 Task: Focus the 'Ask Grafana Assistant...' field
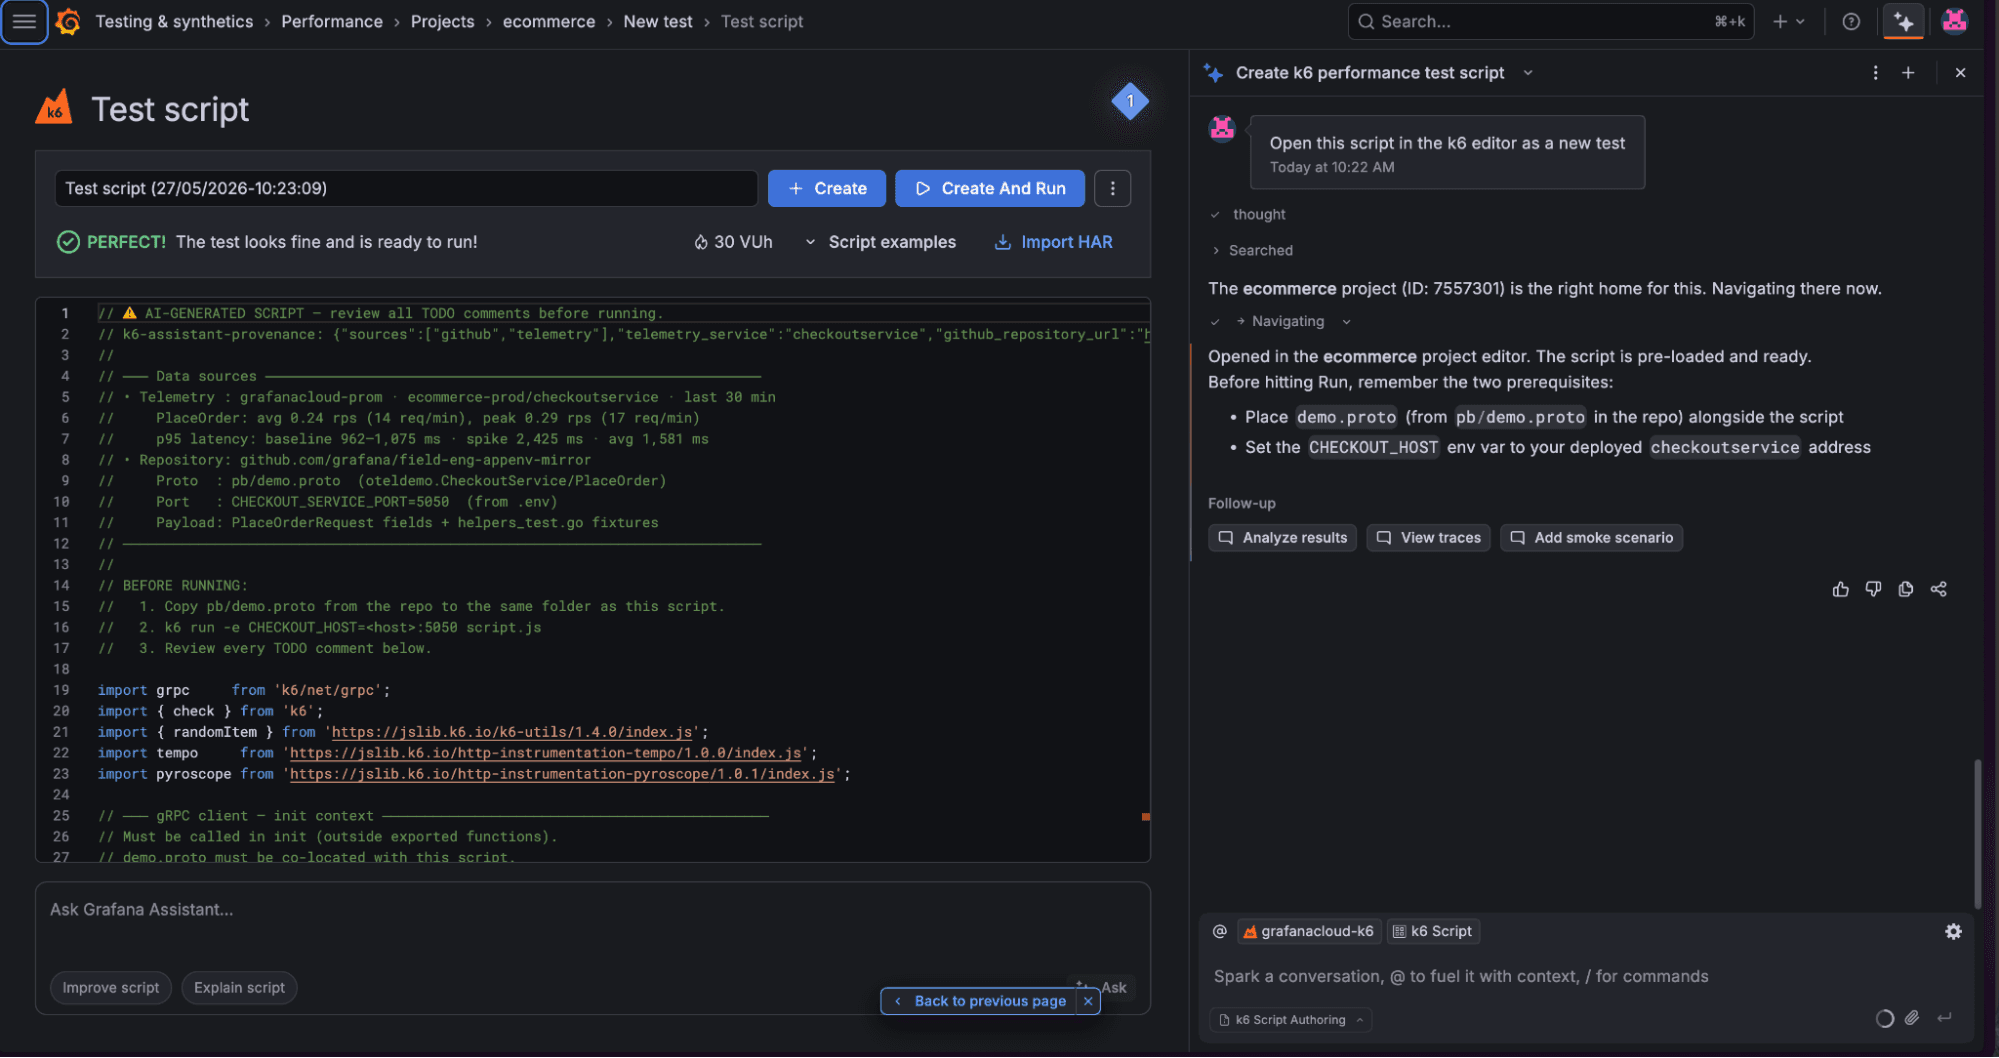592,910
